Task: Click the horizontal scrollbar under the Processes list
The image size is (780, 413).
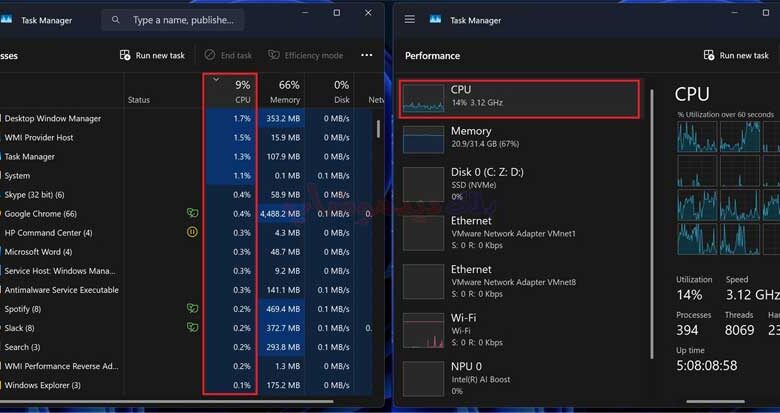Action: (x=167, y=402)
